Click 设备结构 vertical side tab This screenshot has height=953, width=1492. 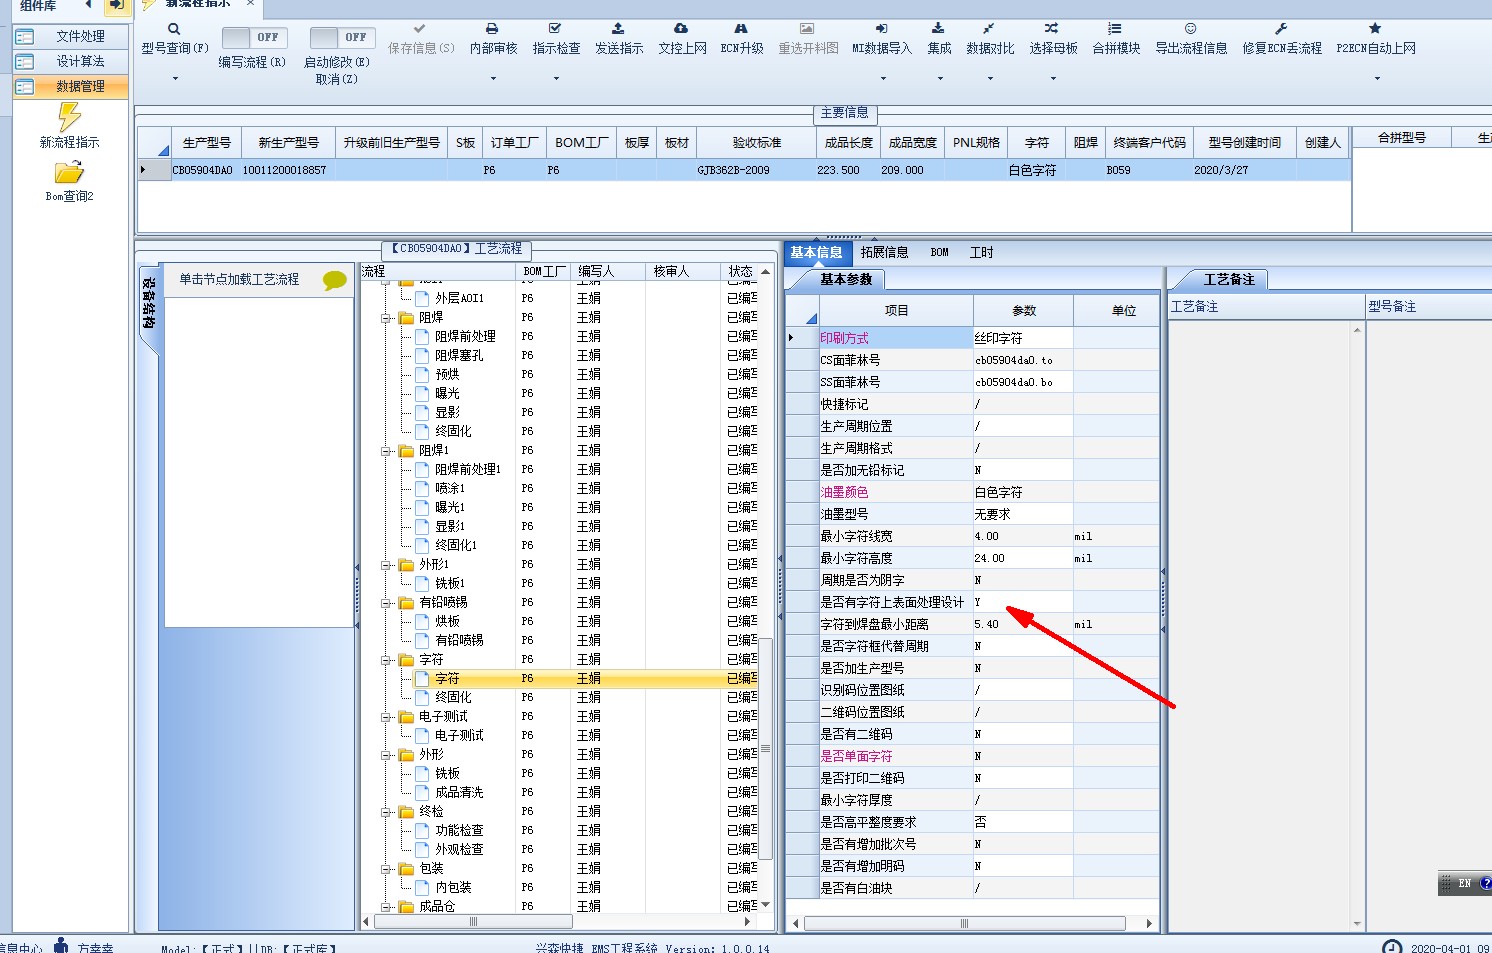pos(149,303)
